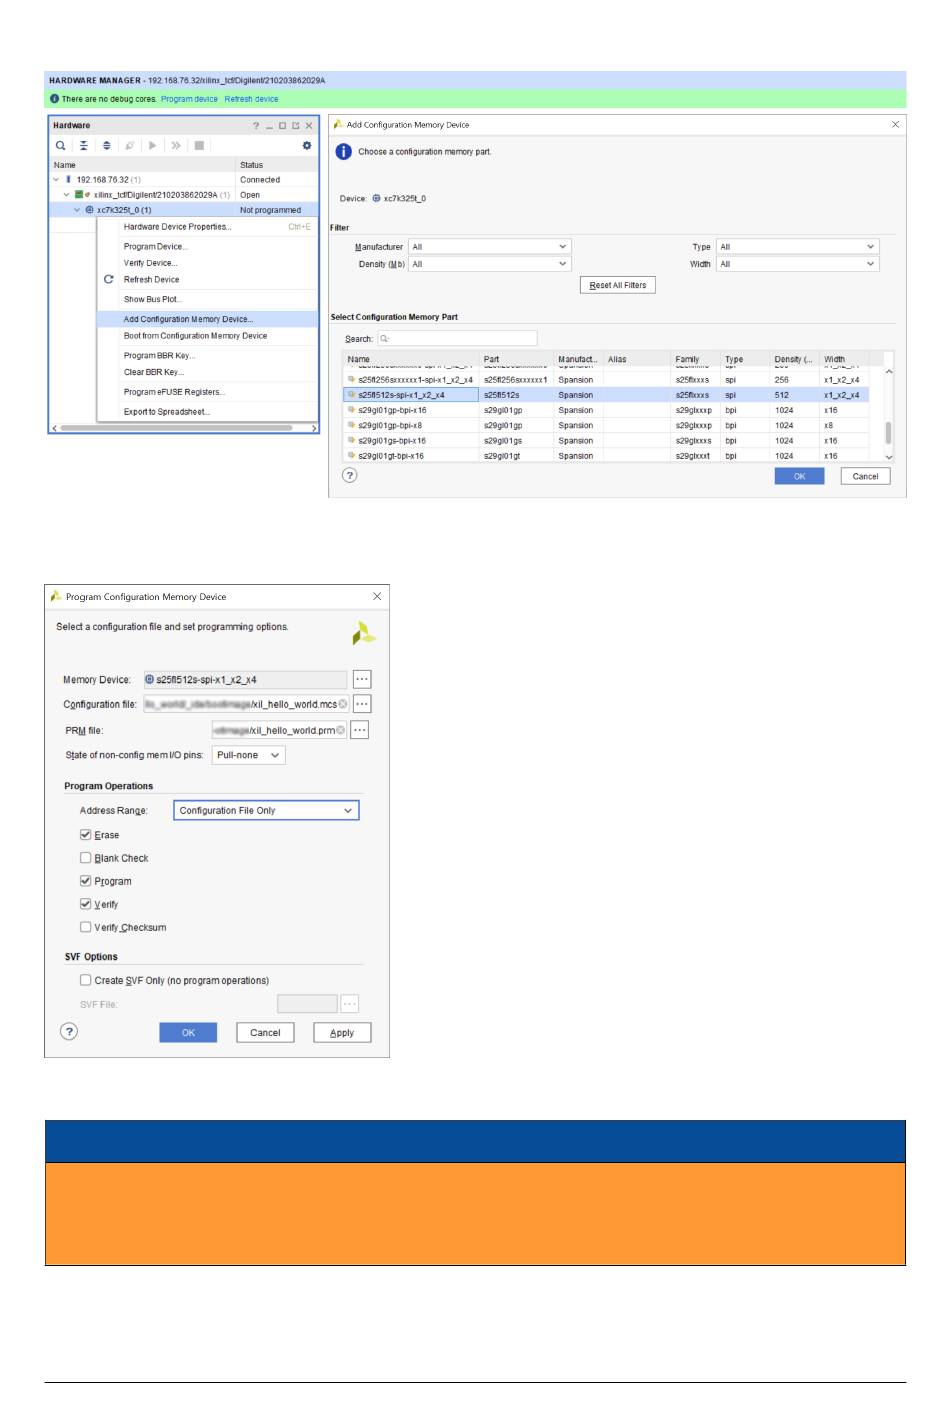Collapse the 192.168.76.32 tree node
The height and width of the screenshot is (1419, 950).
57,180
